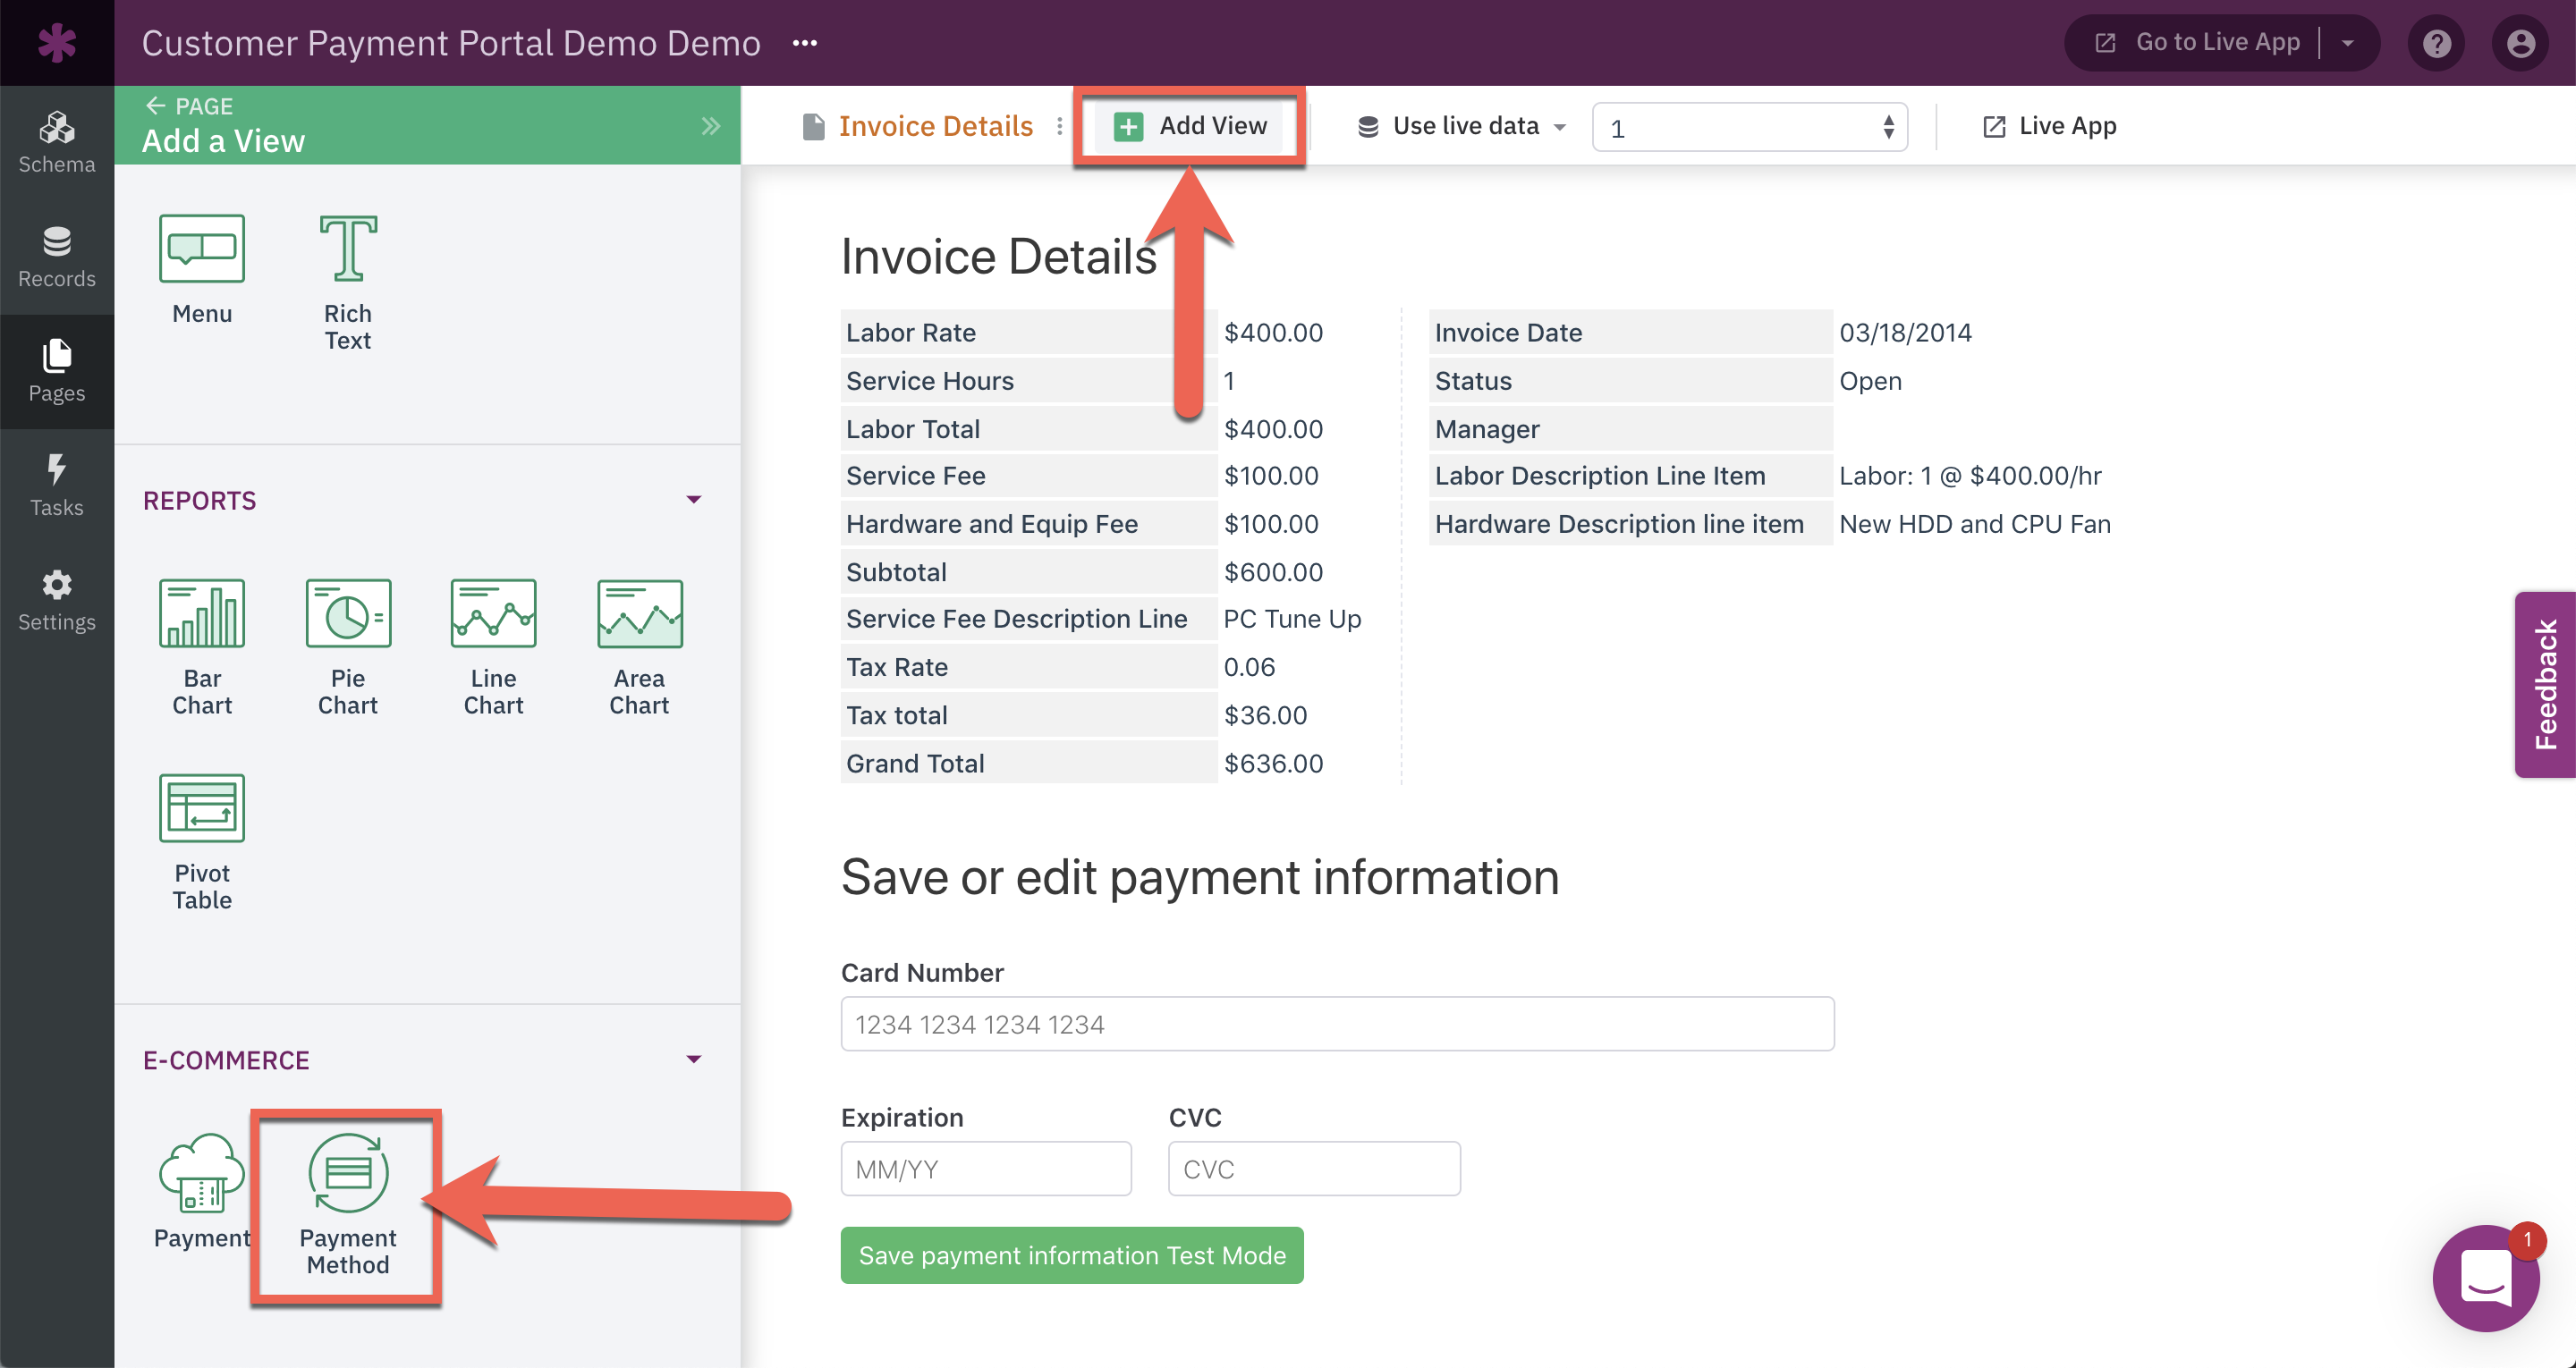
Task: Select the Pivot Table report
Action: pos(201,810)
